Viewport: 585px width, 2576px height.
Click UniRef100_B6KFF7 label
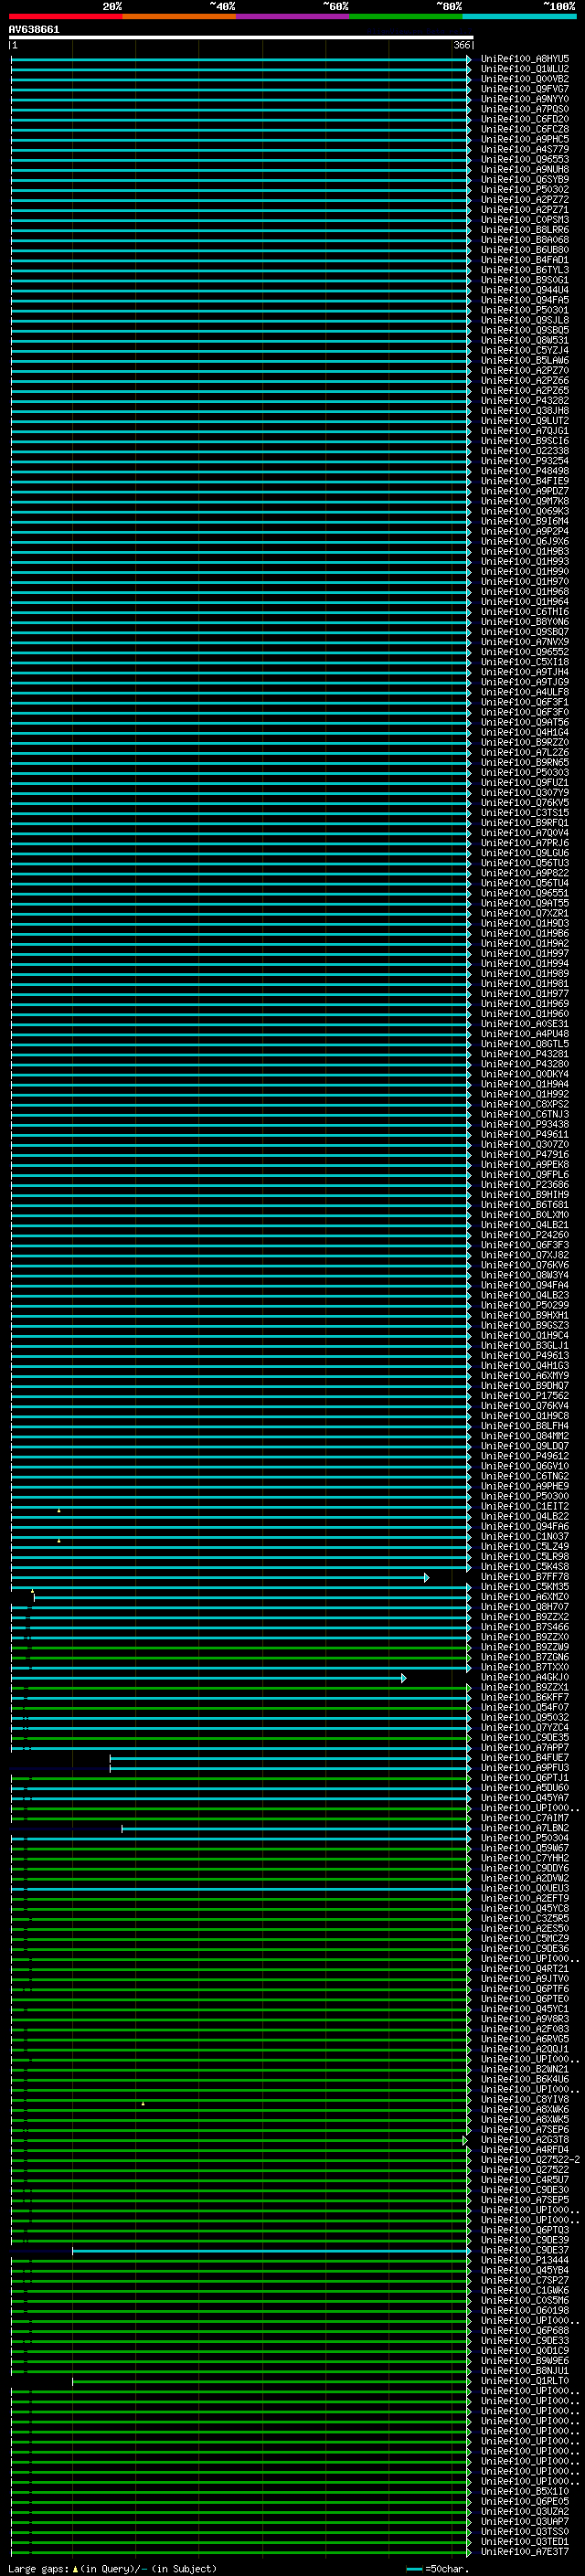tap(524, 1698)
